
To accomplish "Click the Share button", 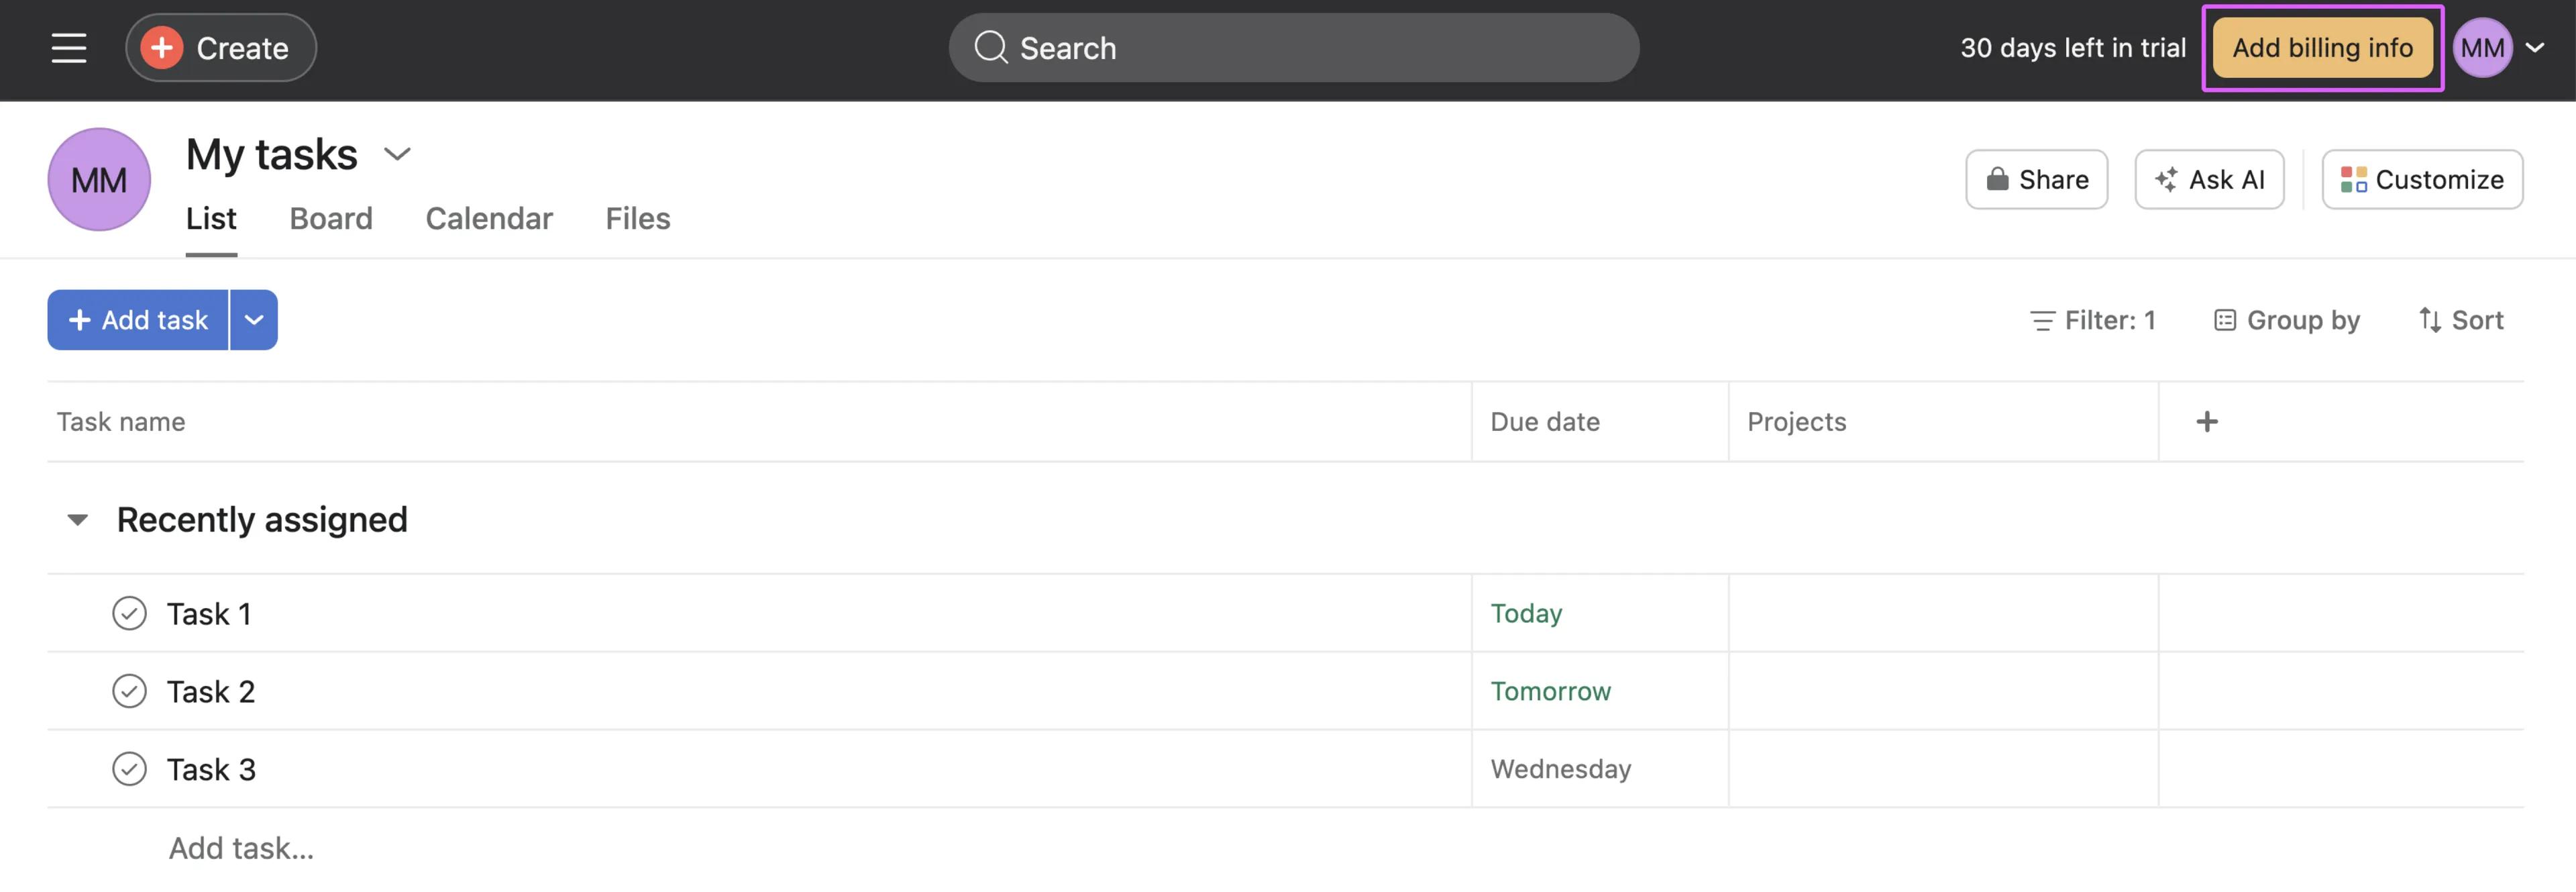I will (x=2036, y=180).
